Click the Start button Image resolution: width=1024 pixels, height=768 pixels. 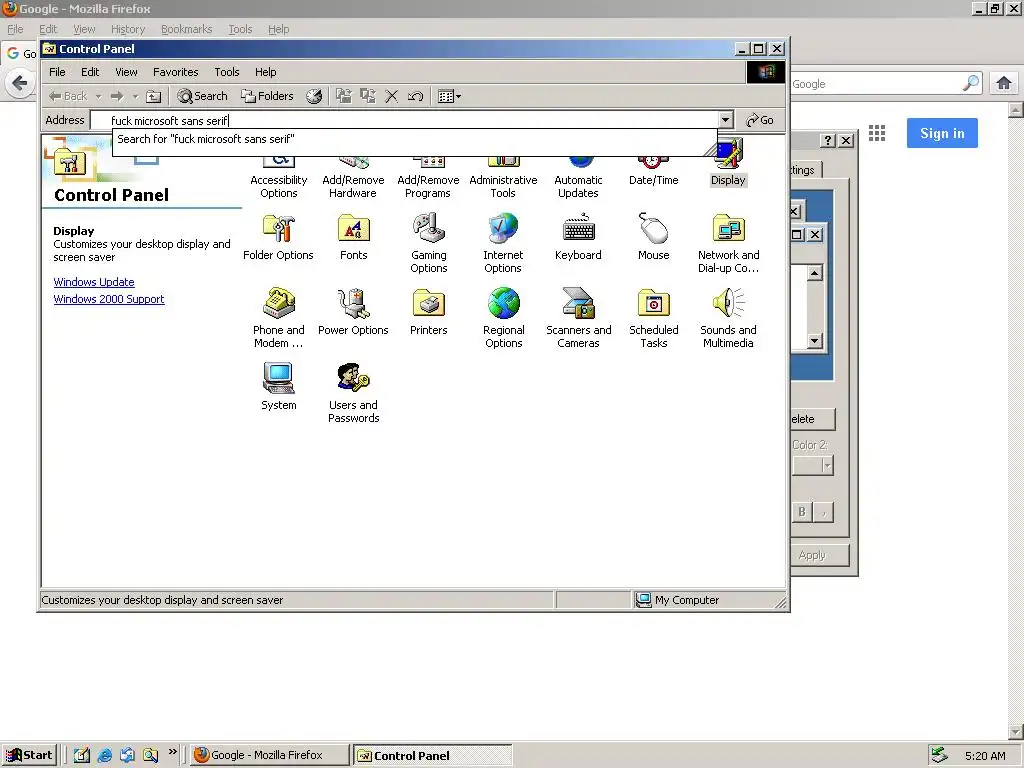pos(29,755)
